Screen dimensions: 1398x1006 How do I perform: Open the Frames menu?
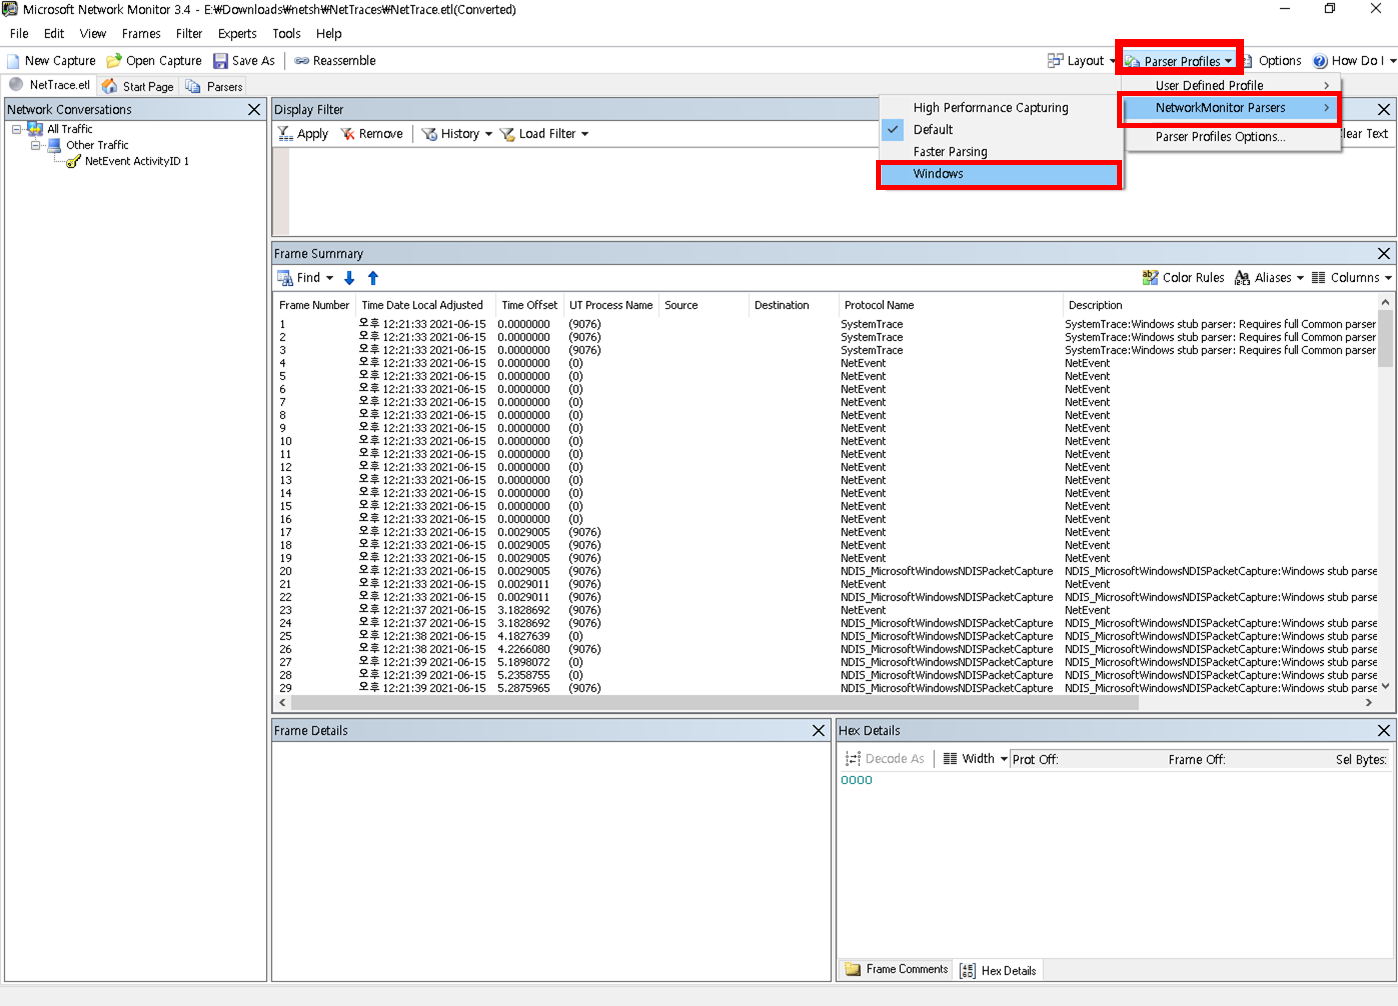click(x=141, y=34)
